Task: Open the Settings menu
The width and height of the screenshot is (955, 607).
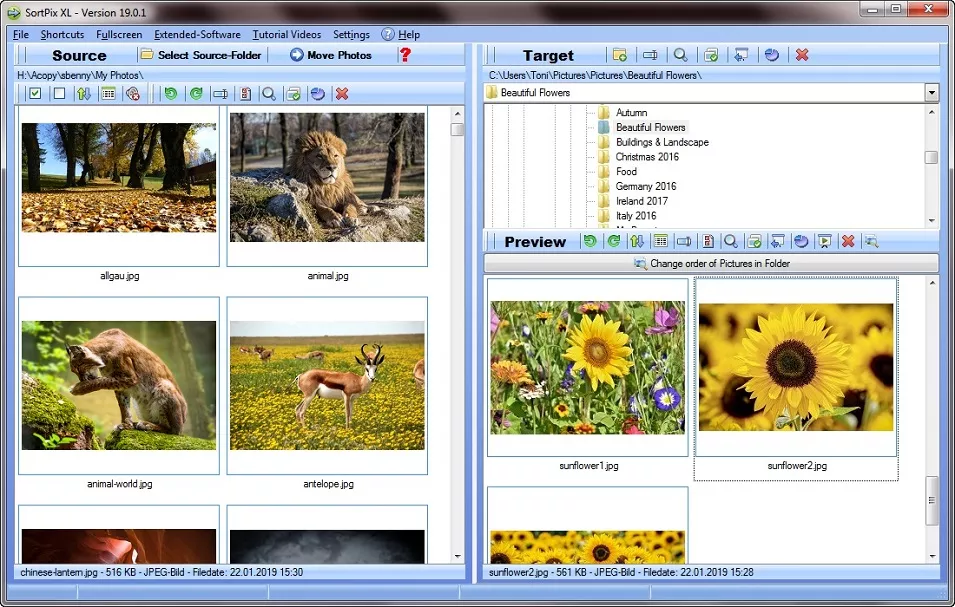Action: tap(351, 35)
